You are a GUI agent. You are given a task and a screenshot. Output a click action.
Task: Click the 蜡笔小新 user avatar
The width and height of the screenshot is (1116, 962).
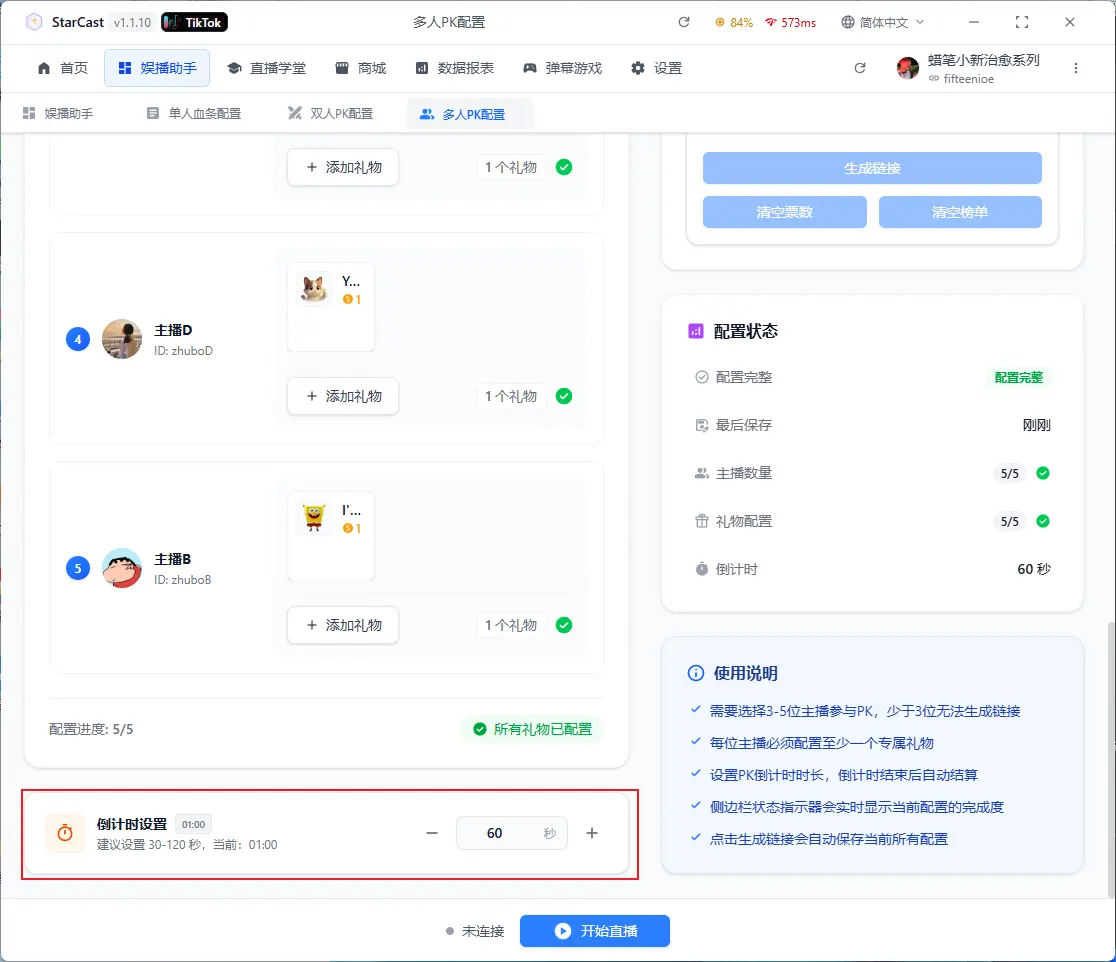click(x=908, y=68)
